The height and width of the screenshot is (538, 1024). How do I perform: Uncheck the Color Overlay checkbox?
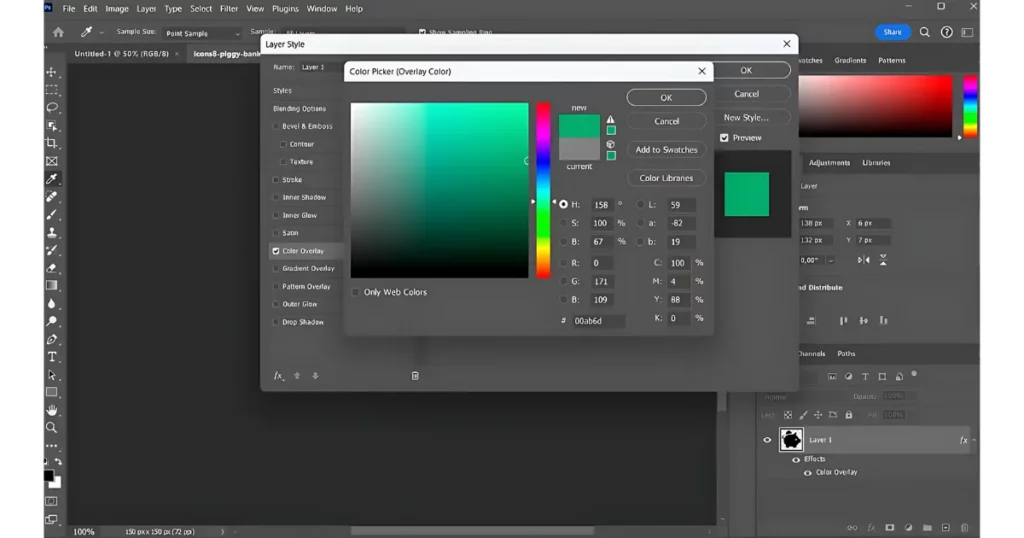[276, 251]
